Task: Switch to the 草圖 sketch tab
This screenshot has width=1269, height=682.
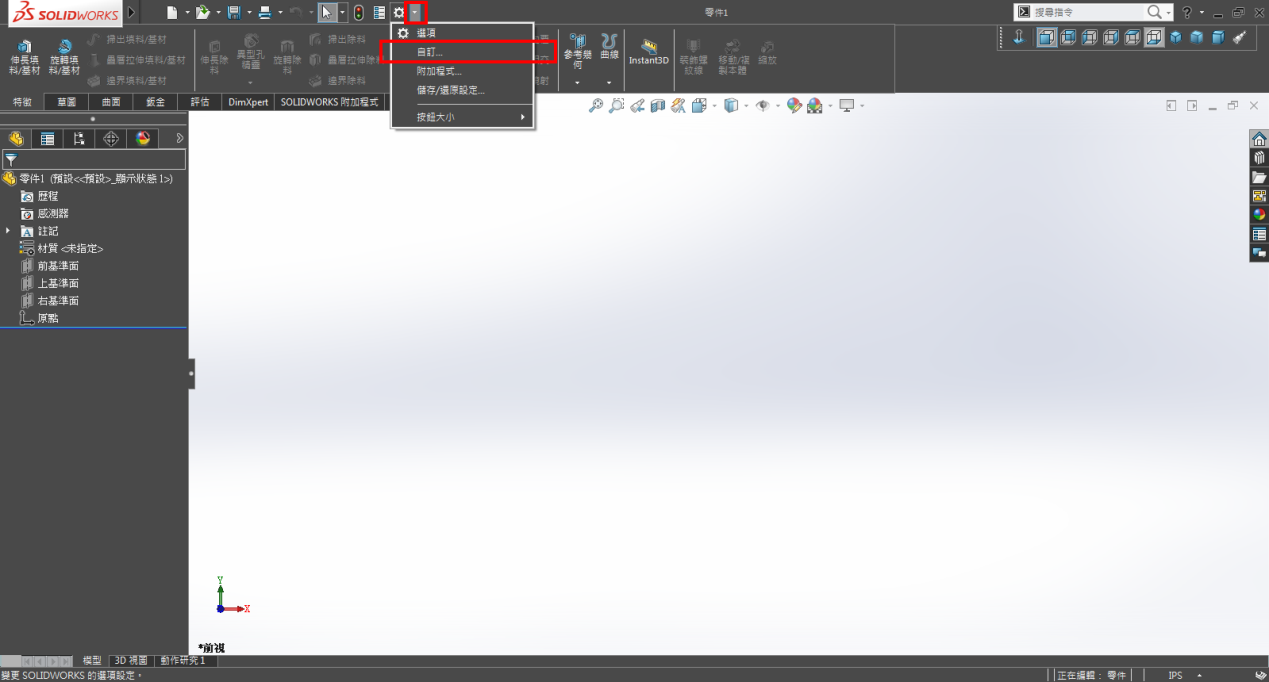Action: click(x=66, y=102)
